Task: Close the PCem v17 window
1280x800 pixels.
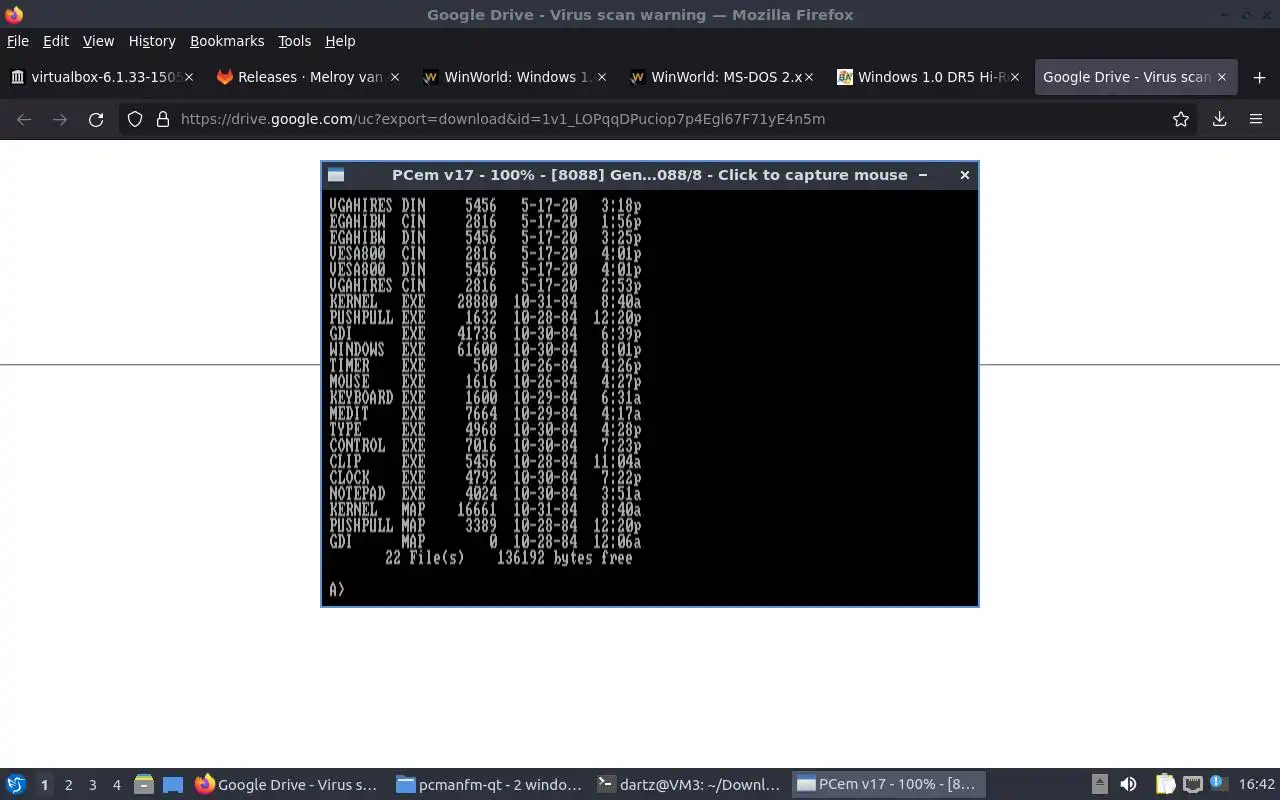Action: tap(965, 175)
